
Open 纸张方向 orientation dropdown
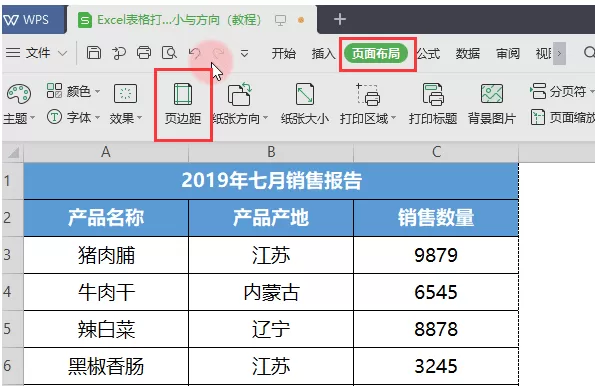pyautogui.click(x=240, y=104)
